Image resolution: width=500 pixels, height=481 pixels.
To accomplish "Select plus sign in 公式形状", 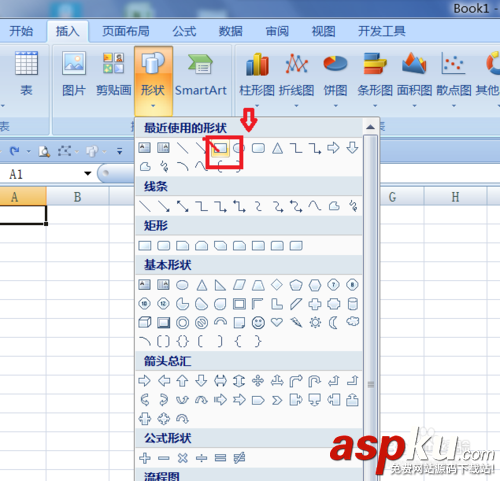I will click(145, 458).
